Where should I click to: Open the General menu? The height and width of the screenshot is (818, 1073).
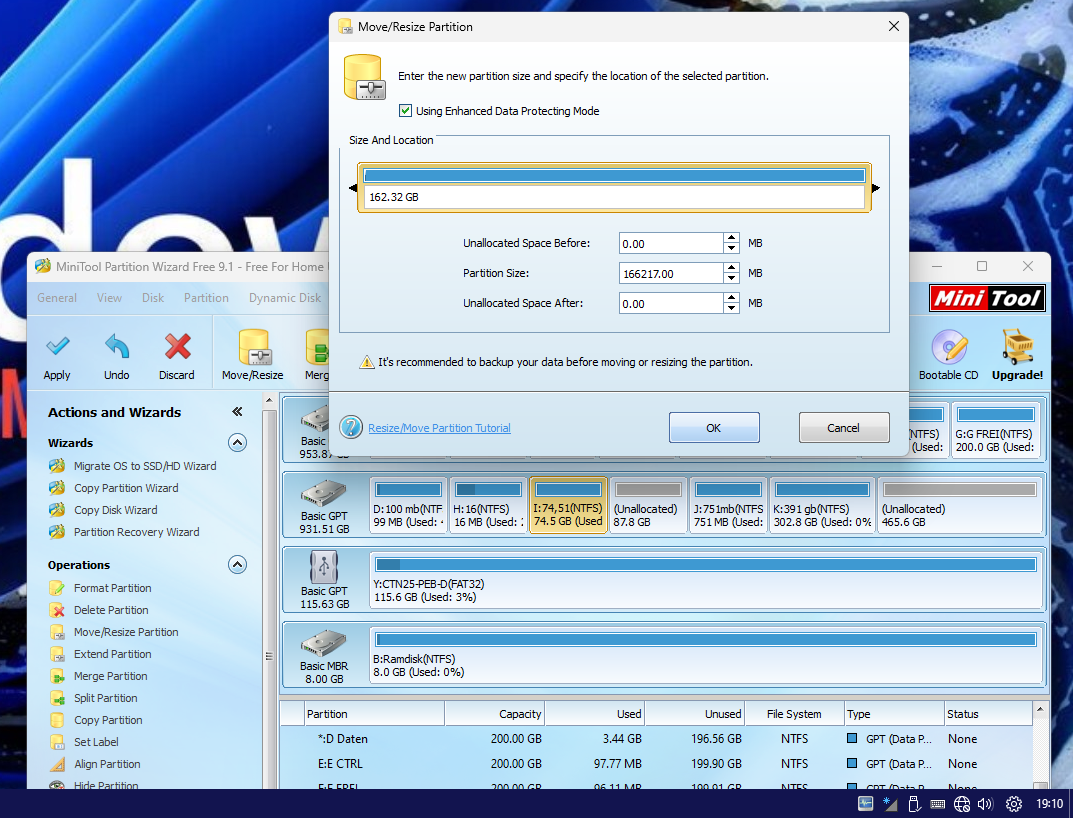click(x=57, y=298)
